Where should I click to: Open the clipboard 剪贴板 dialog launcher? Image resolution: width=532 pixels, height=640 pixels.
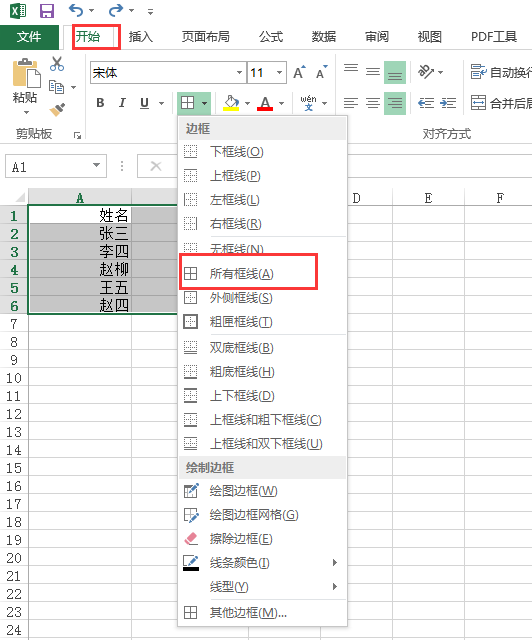point(77,135)
